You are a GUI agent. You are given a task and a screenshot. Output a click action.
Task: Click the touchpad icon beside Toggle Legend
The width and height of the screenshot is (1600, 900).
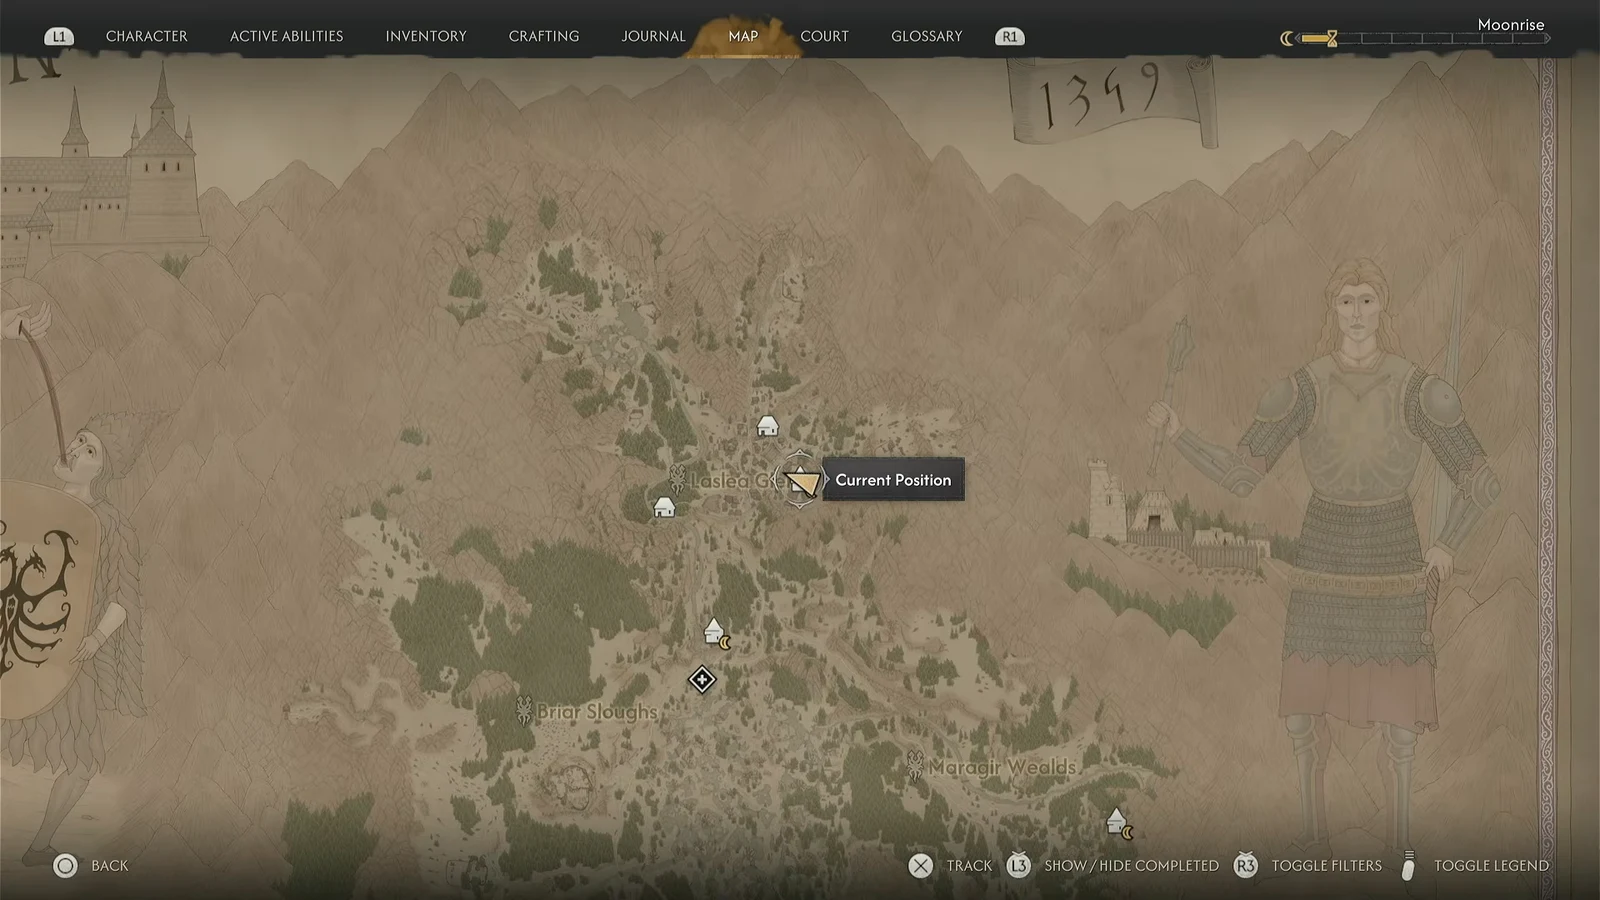(x=1408, y=866)
